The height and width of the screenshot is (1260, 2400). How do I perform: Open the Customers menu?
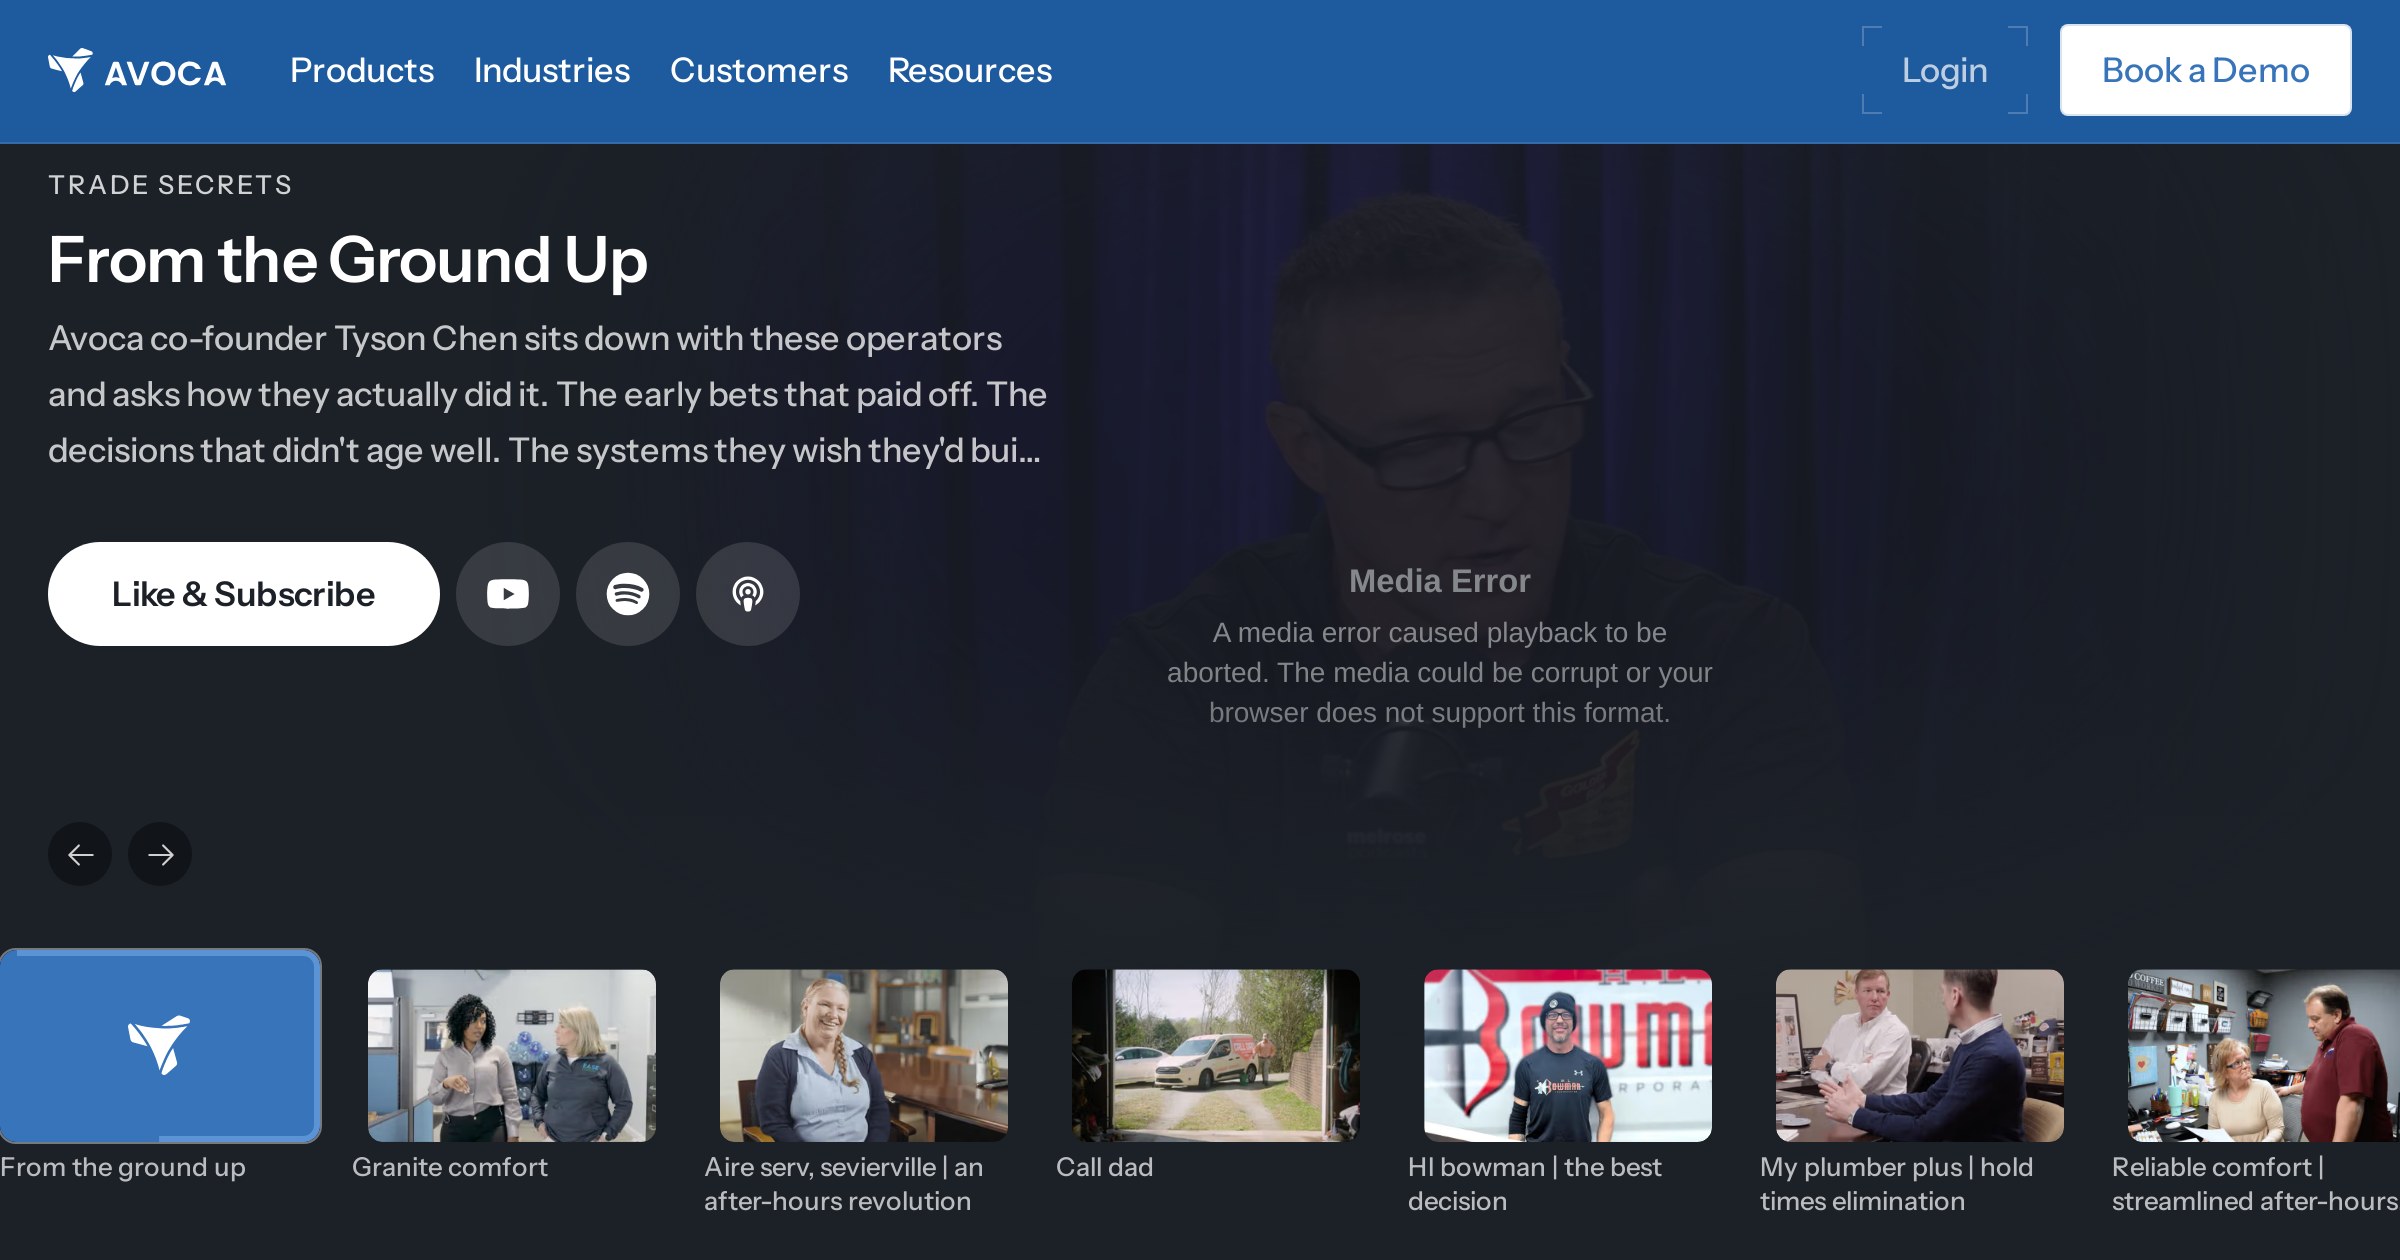click(x=759, y=71)
